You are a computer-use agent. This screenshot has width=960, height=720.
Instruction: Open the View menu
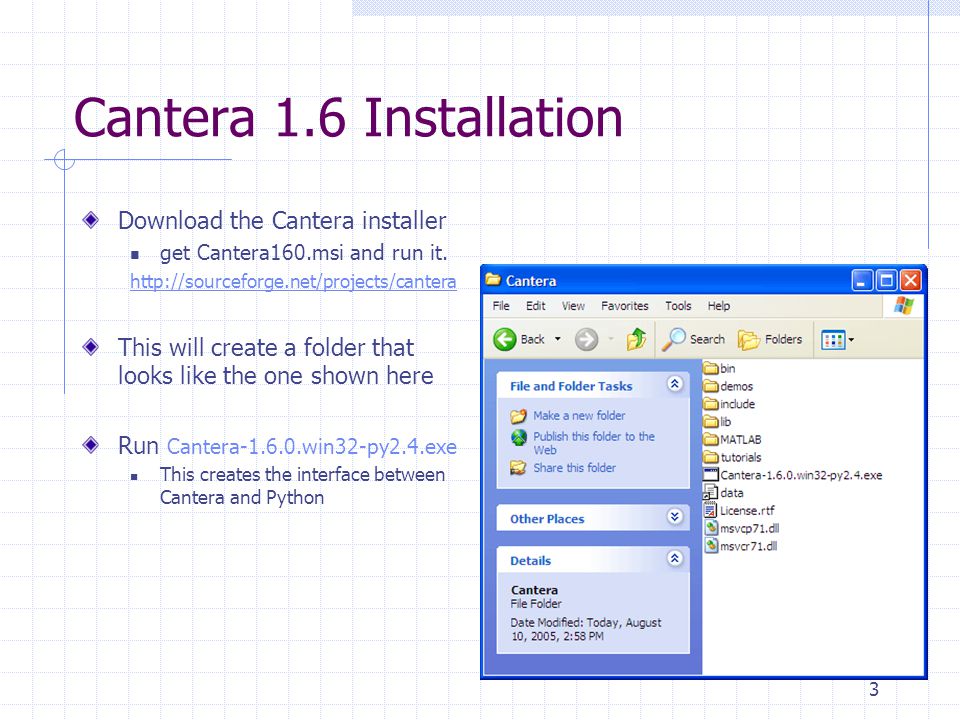click(573, 306)
